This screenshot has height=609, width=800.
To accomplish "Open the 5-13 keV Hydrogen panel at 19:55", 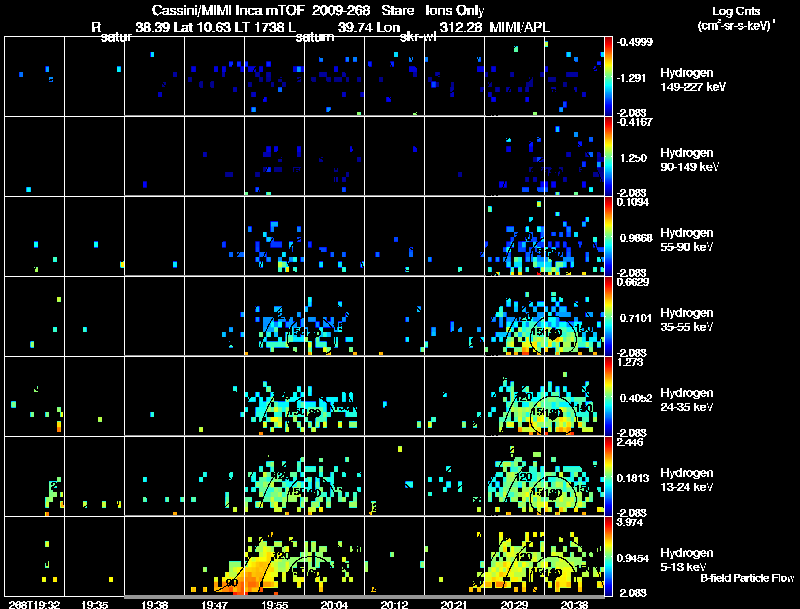I will (274, 556).
